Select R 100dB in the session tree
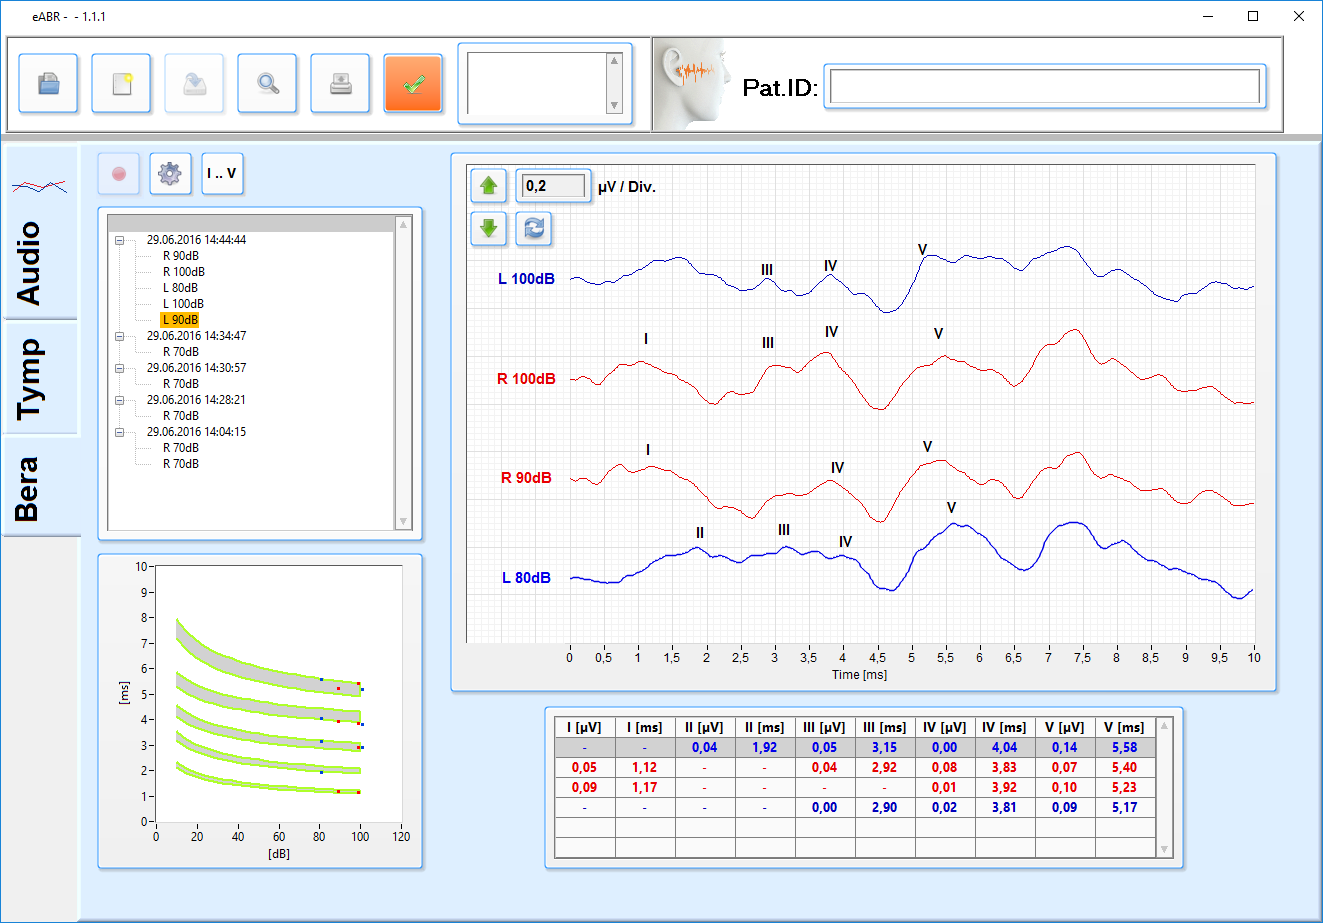 (184, 272)
